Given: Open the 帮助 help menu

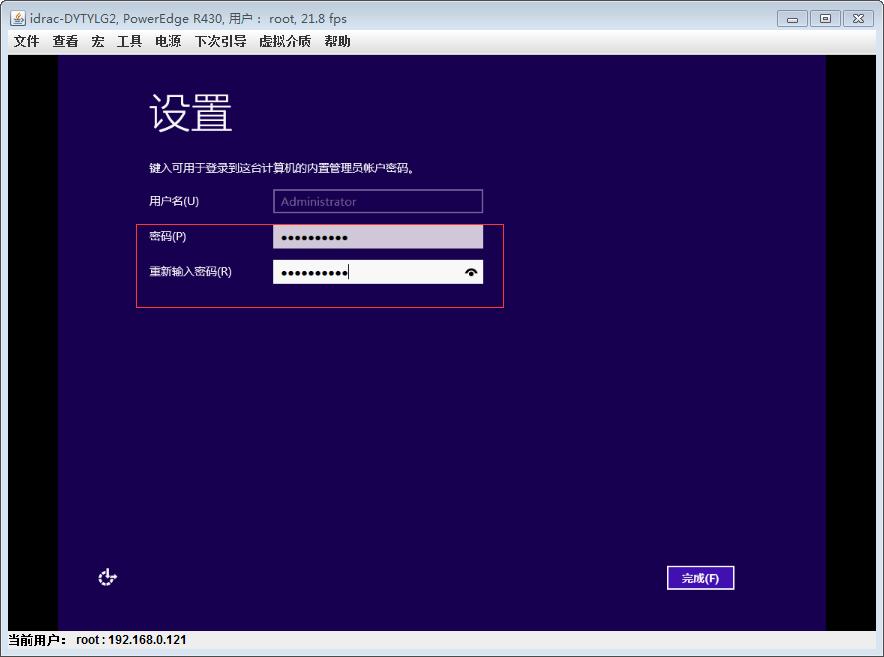Looking at the screenshot, I should 338,41.
